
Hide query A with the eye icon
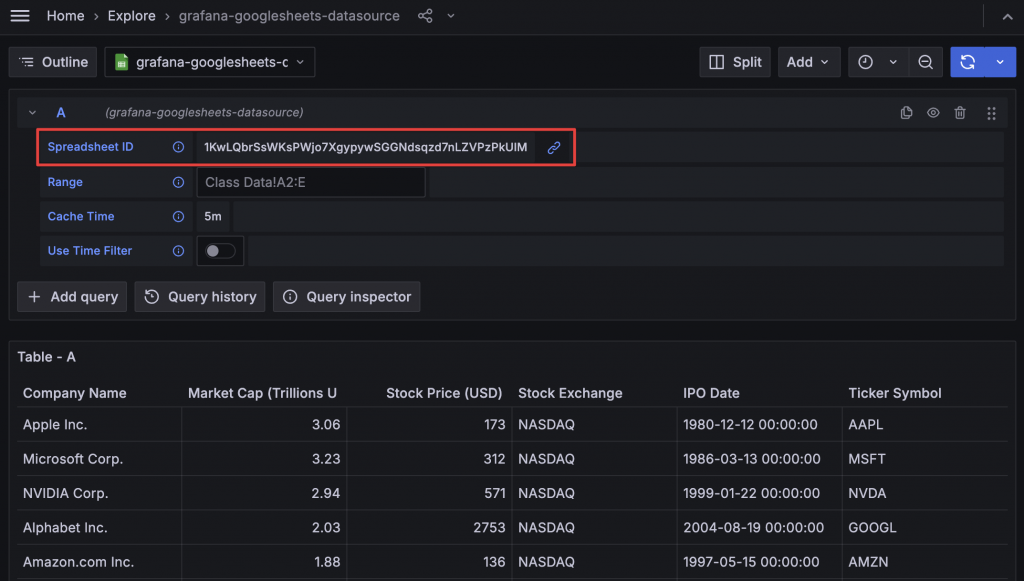[933, 113]
